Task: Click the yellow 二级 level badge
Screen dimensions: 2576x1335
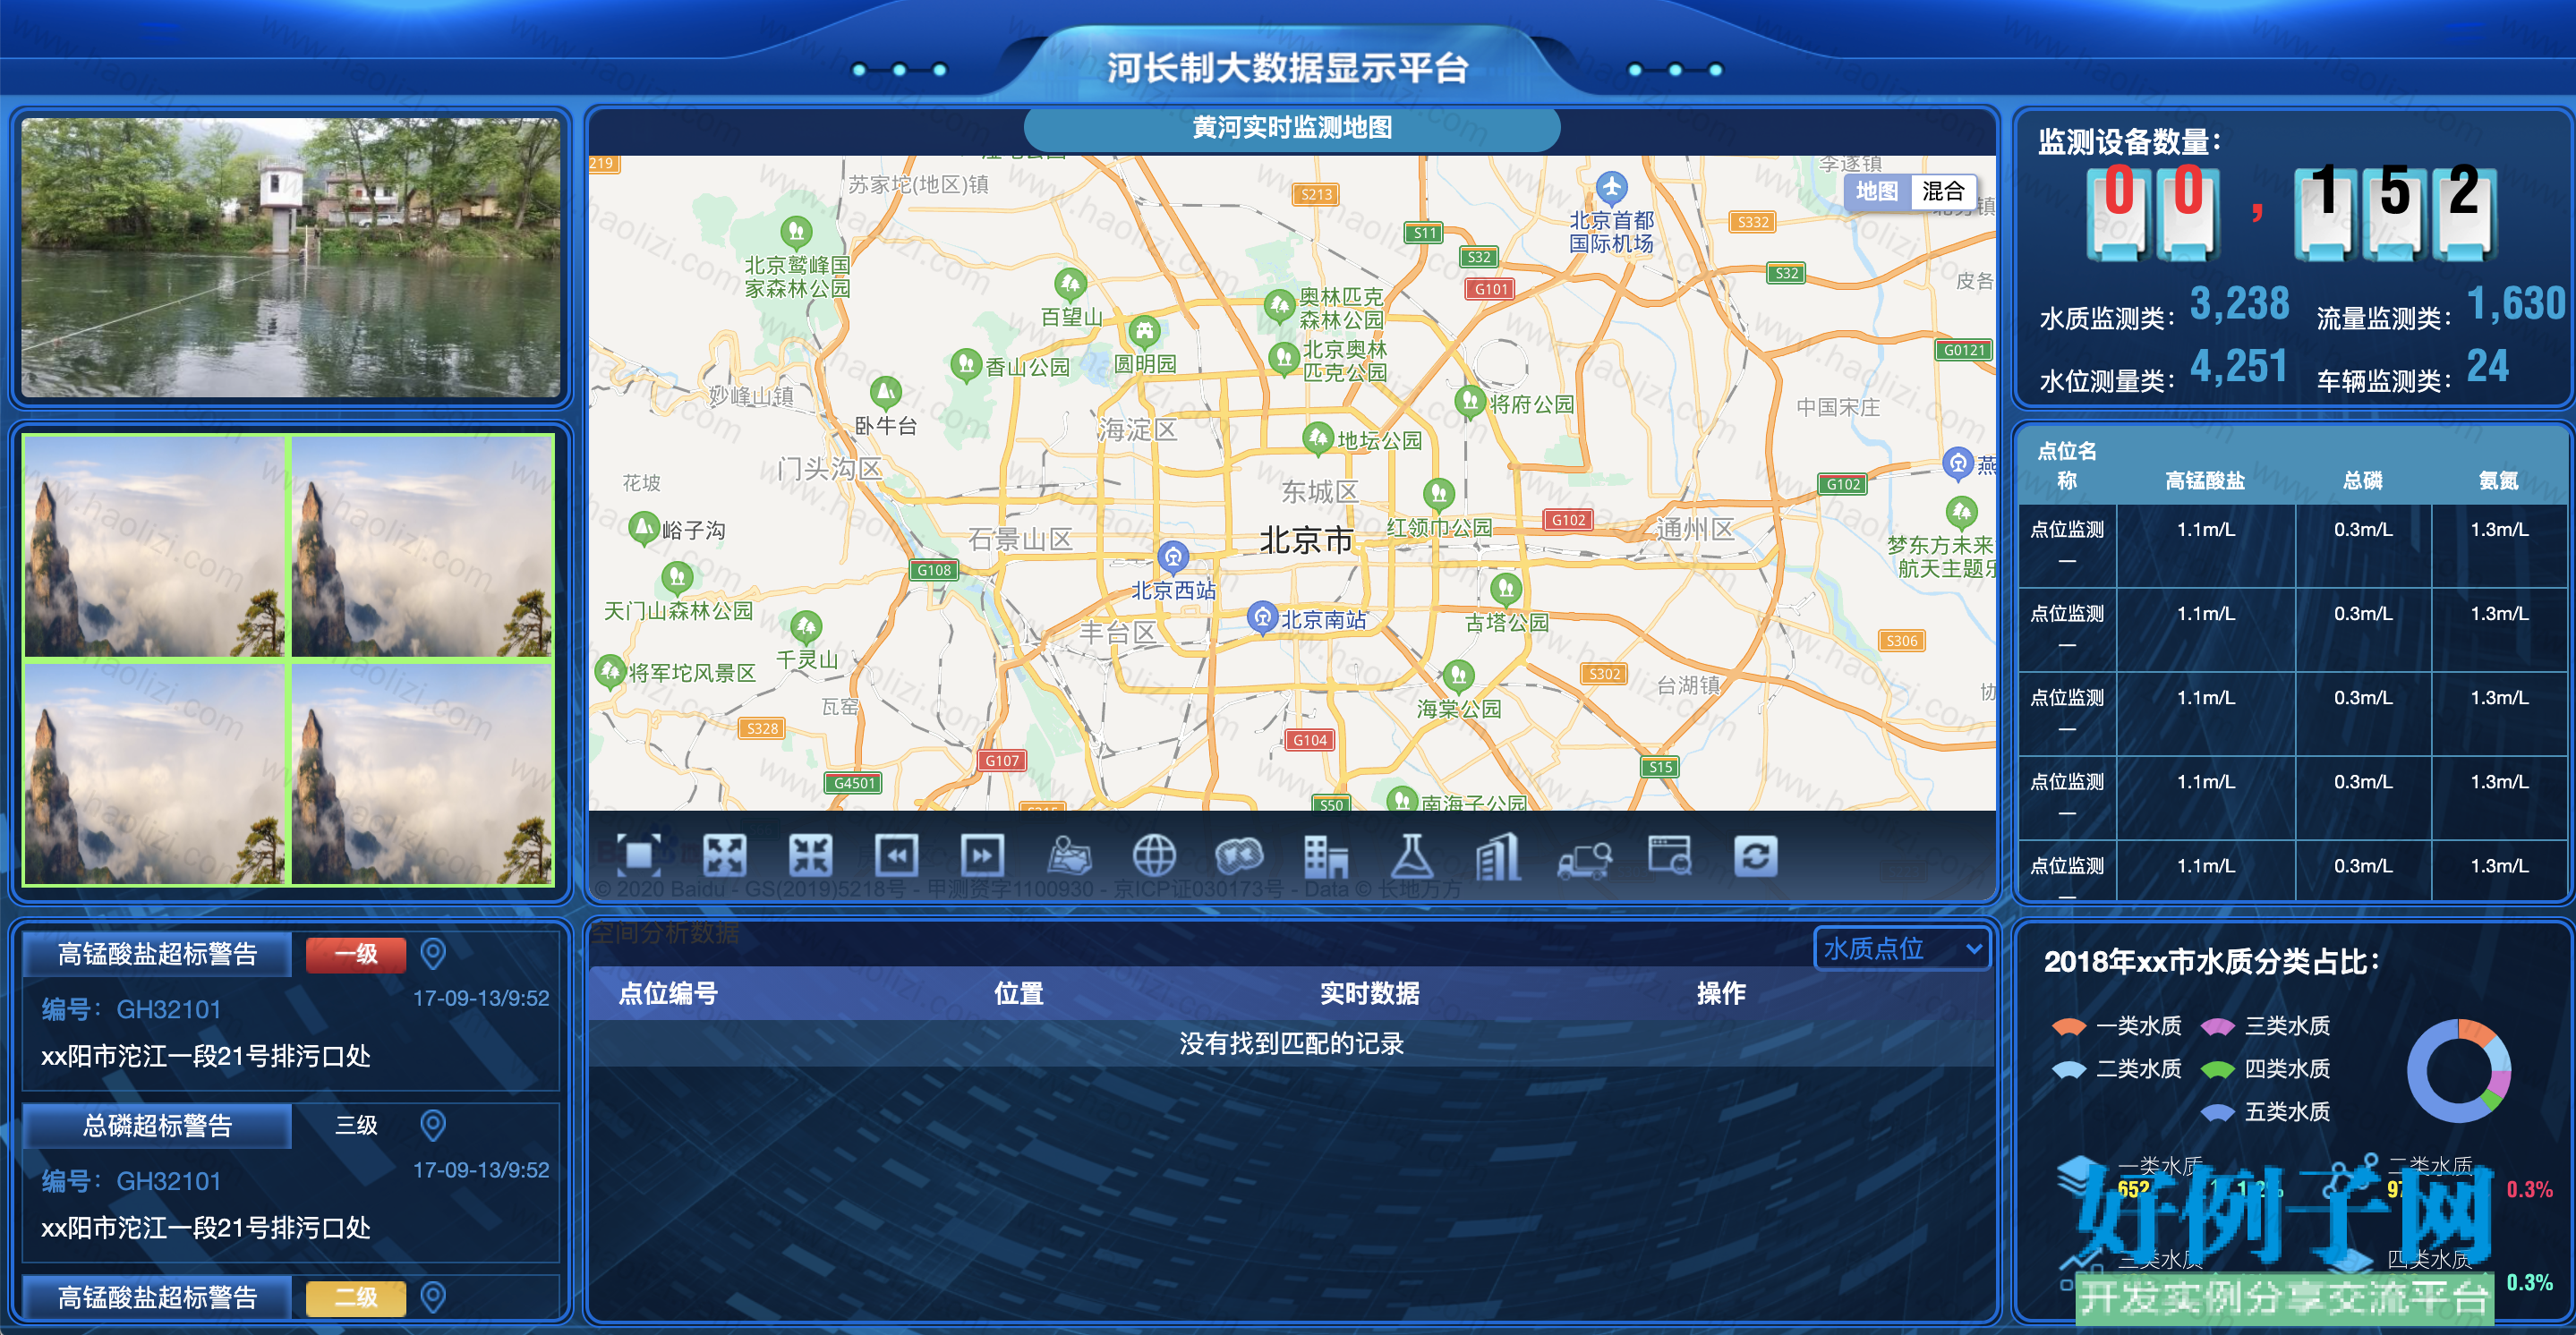Action: [356, 1298]
